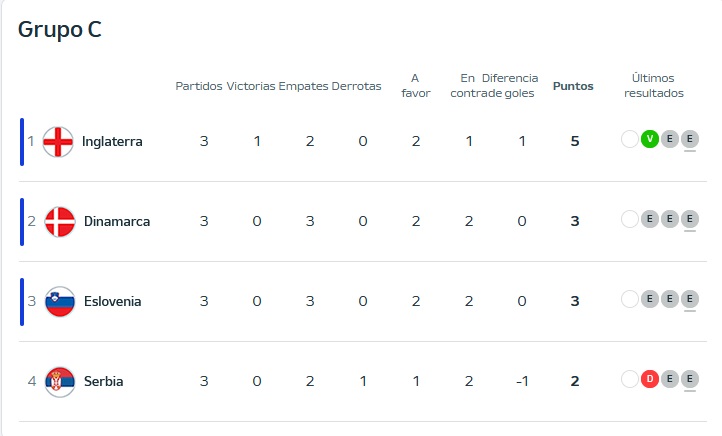Select the Eslovenia team name
This screenshot has width=722, height=436.
coord(113,301)
